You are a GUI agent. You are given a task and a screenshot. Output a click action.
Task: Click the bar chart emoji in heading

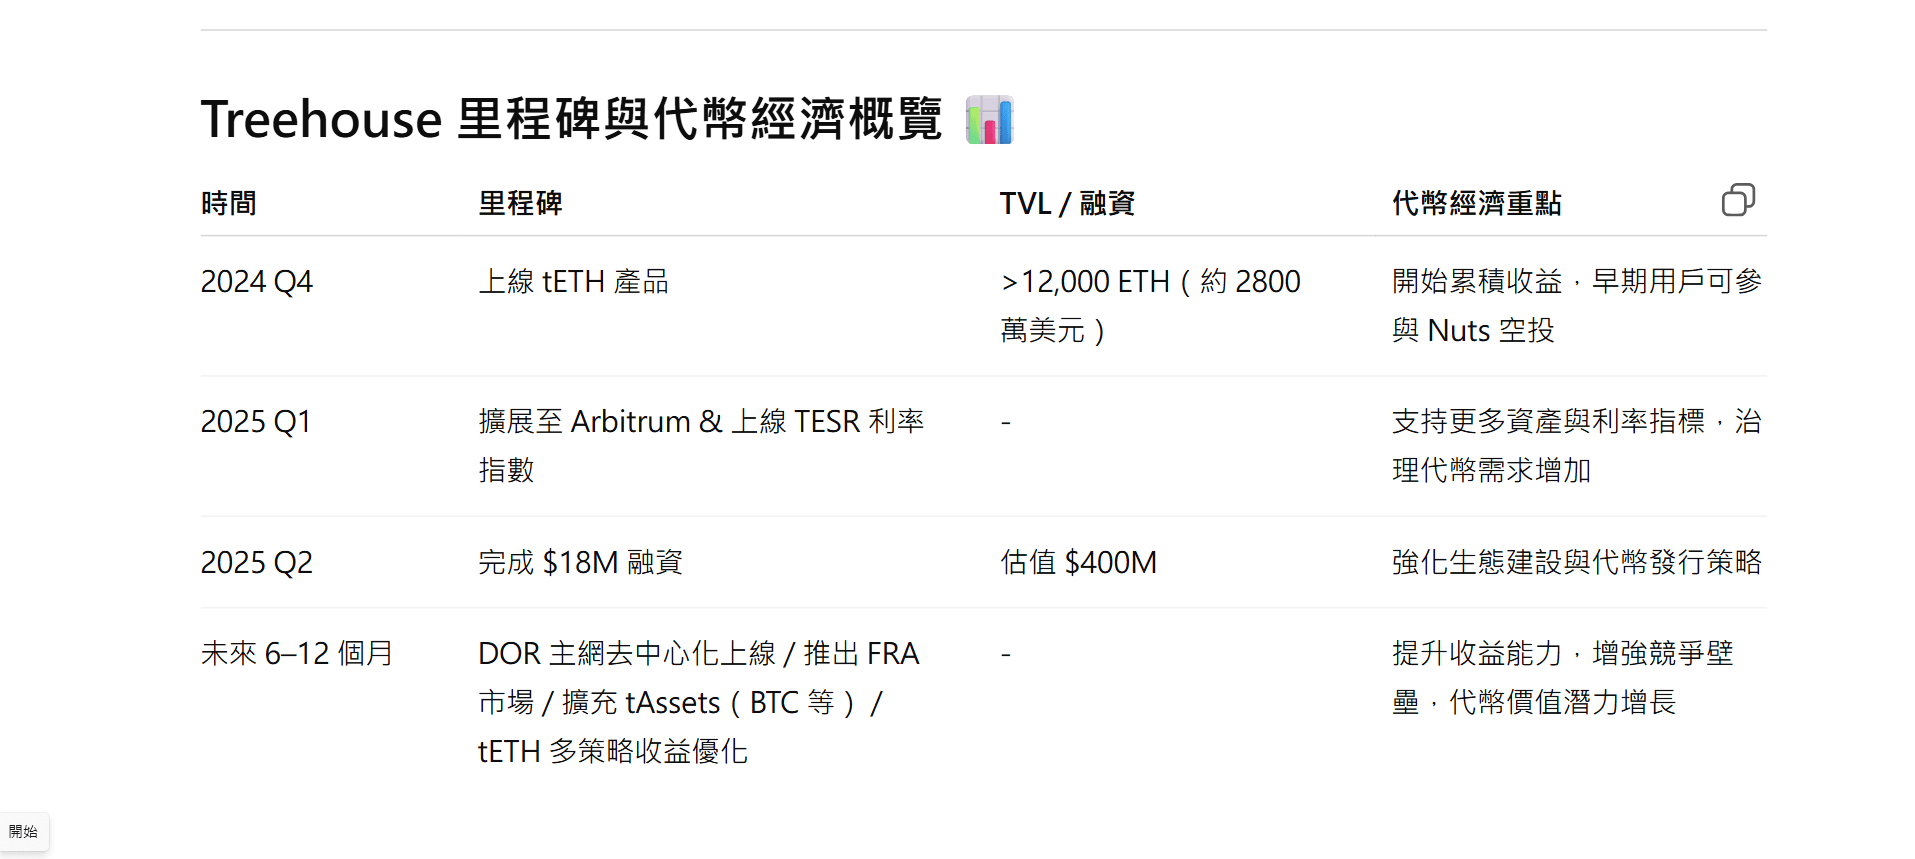pyautogui.click(x=989, y=120)
